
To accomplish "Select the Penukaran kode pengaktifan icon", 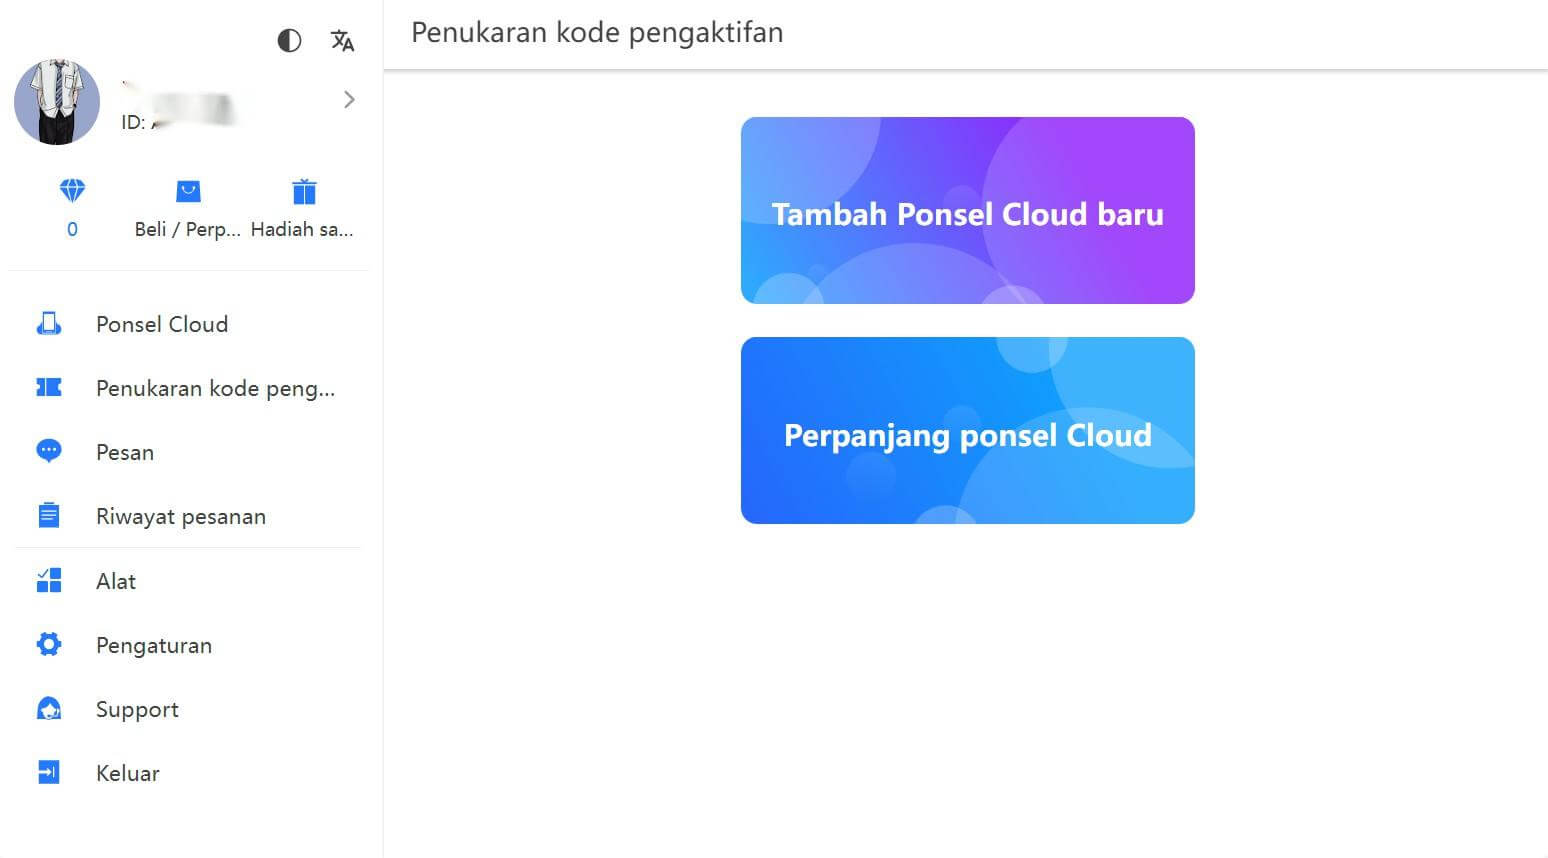I will (47, 387).
